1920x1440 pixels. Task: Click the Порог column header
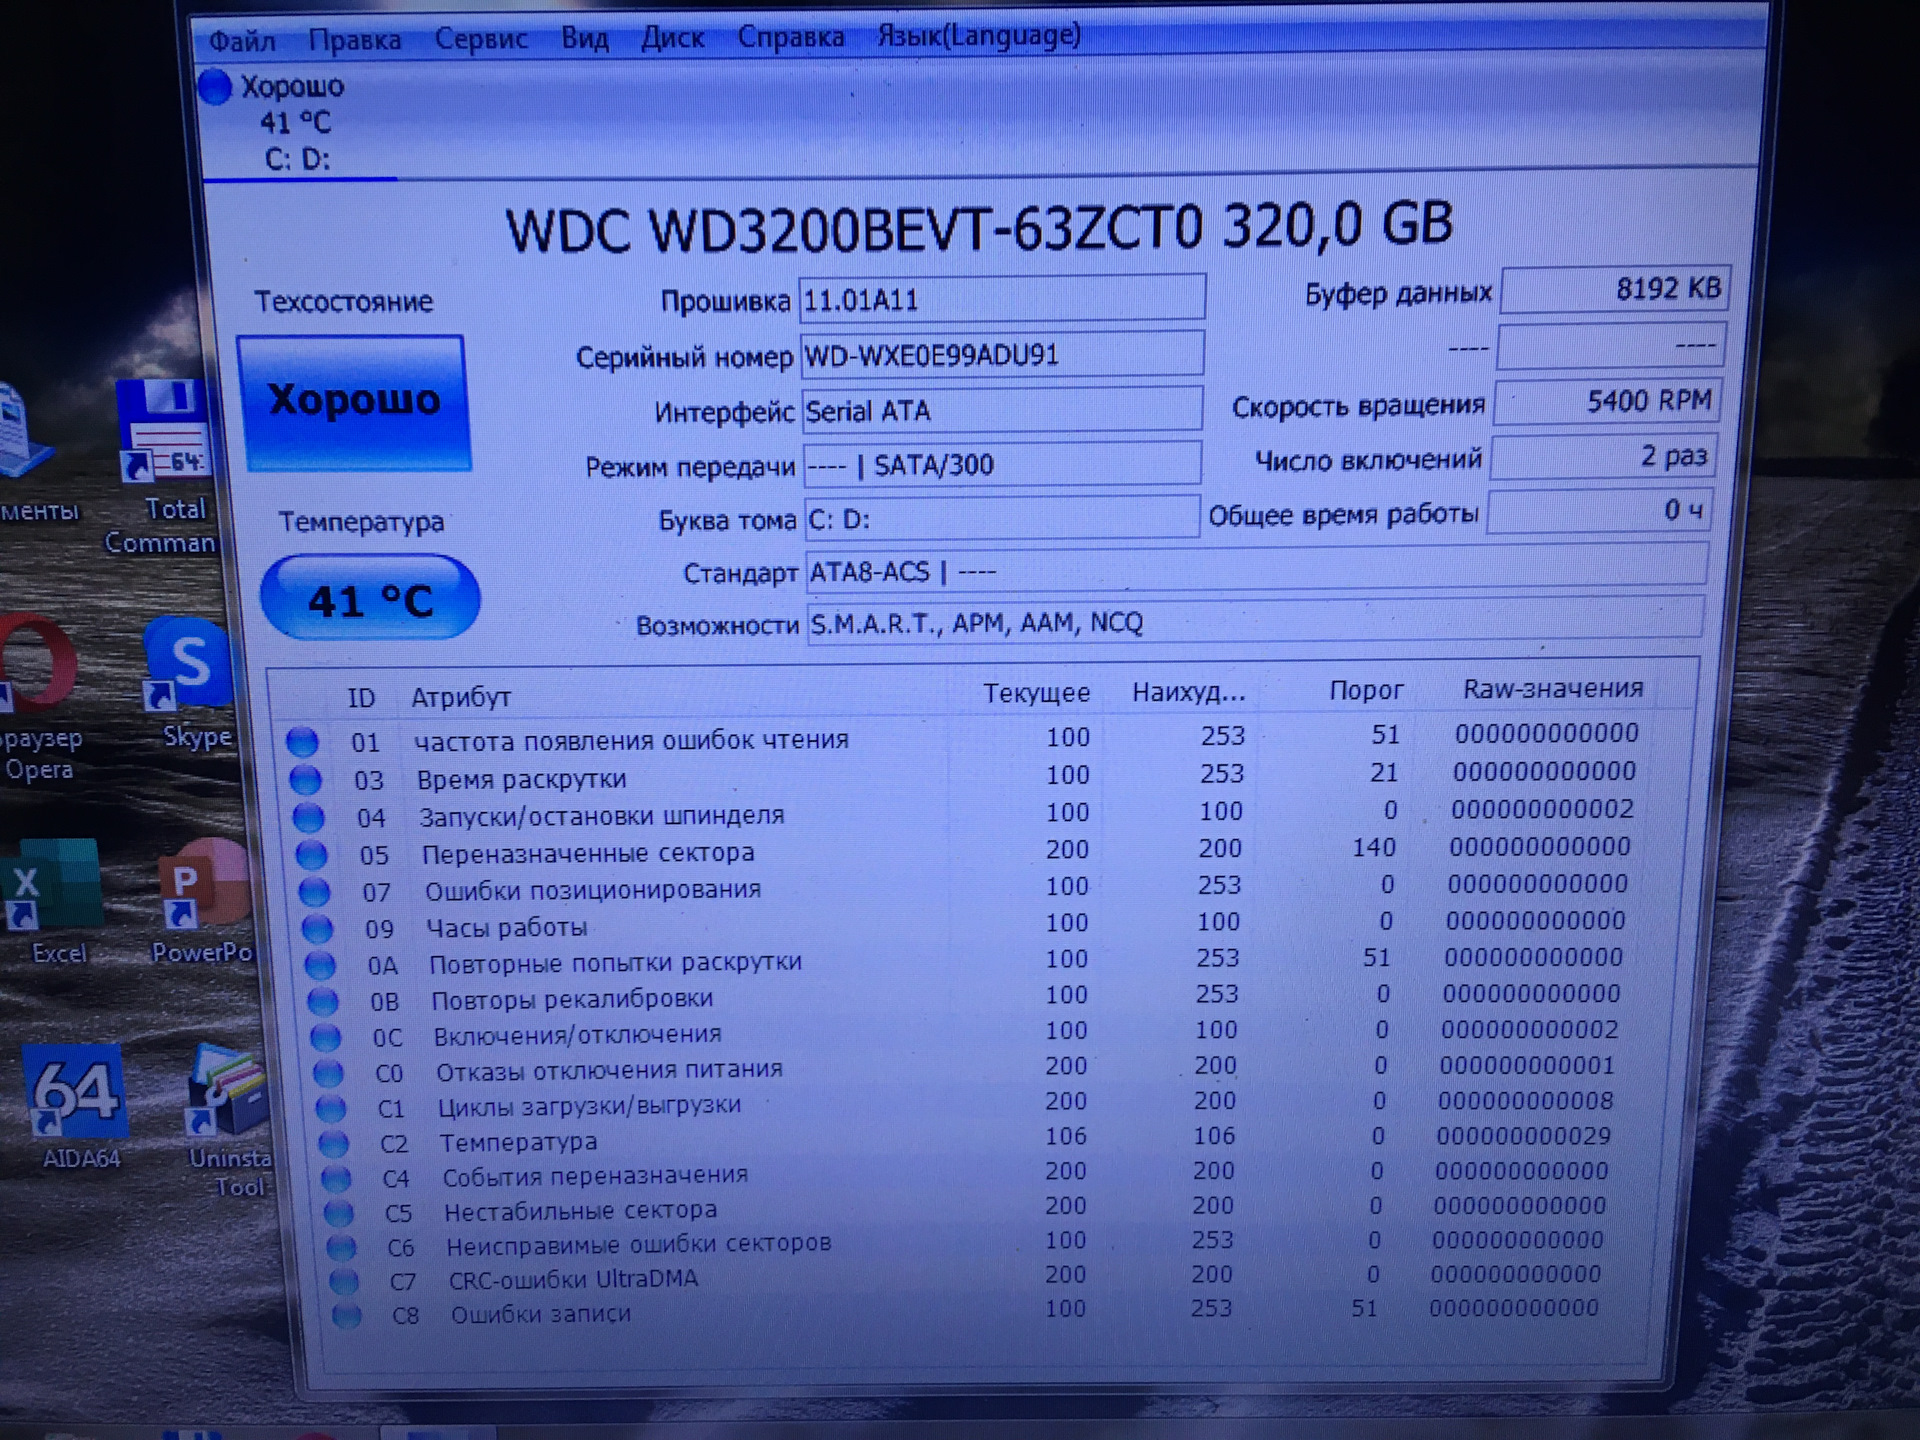click(x=1366, y=690)
